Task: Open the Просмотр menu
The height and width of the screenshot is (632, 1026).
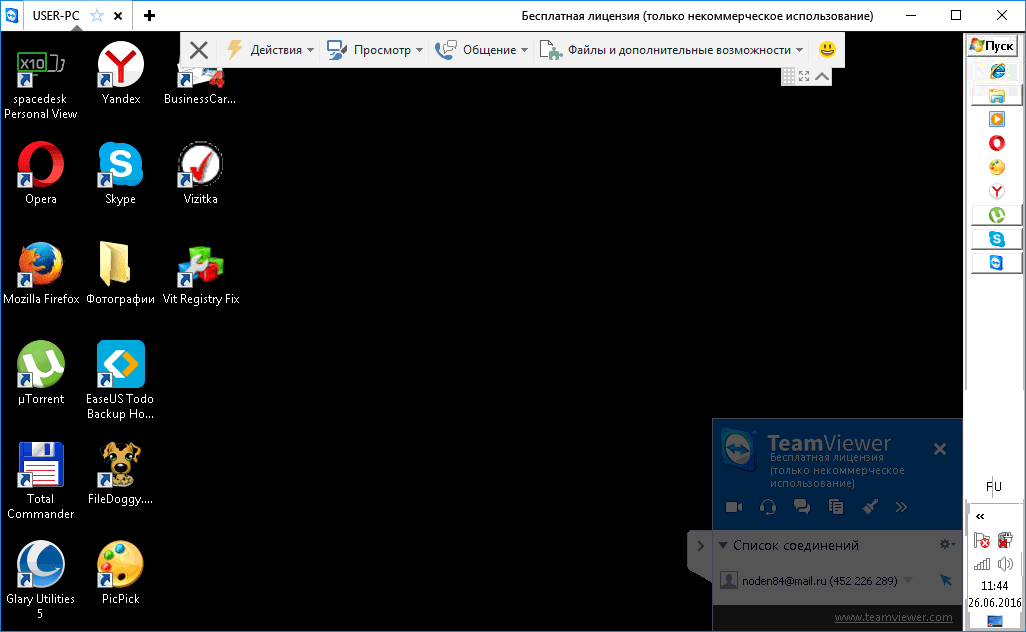Action: click(375, 50)
